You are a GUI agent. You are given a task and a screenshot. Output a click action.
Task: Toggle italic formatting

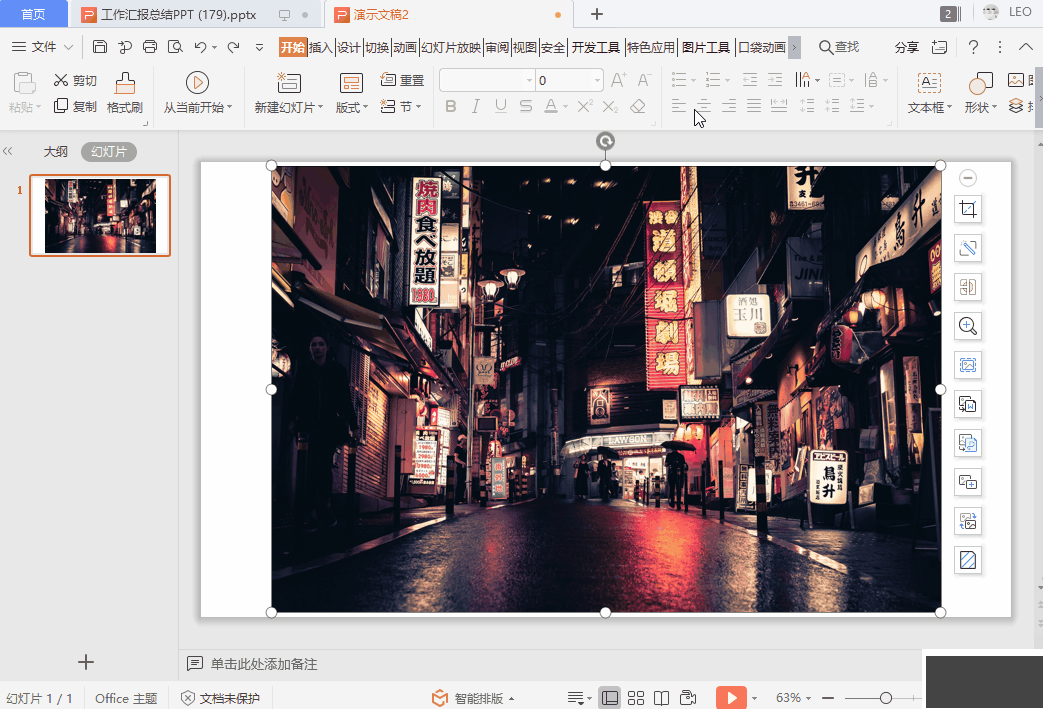click(475, 106)
